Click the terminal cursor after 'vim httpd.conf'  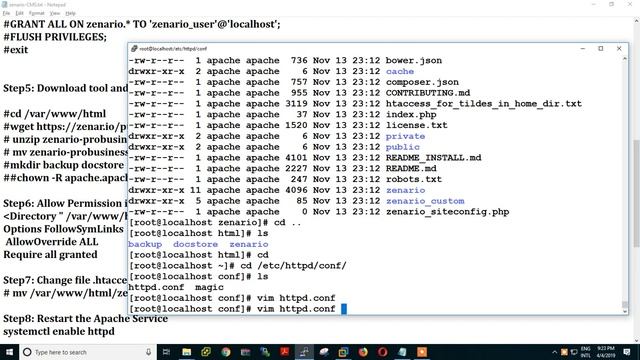344,309
